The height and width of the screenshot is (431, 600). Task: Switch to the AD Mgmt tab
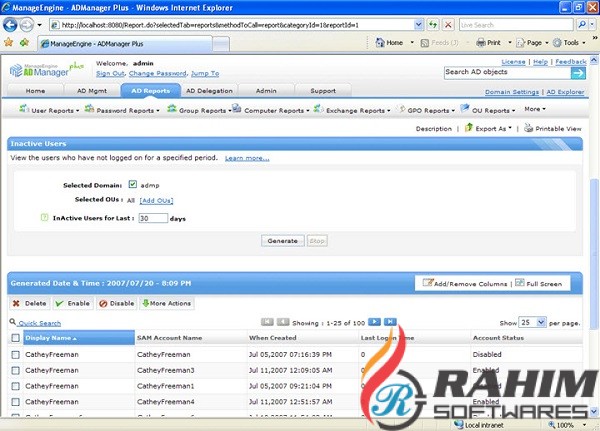point(92,91)
